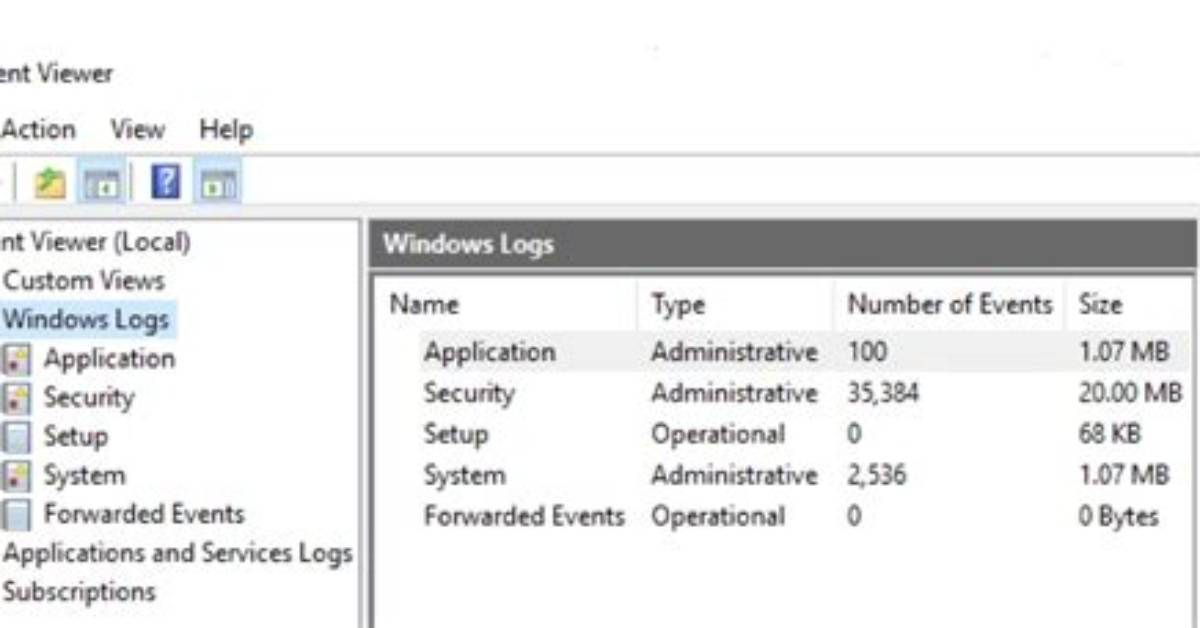
Task: Sort by the Name column header
Action: pos(508,305)
